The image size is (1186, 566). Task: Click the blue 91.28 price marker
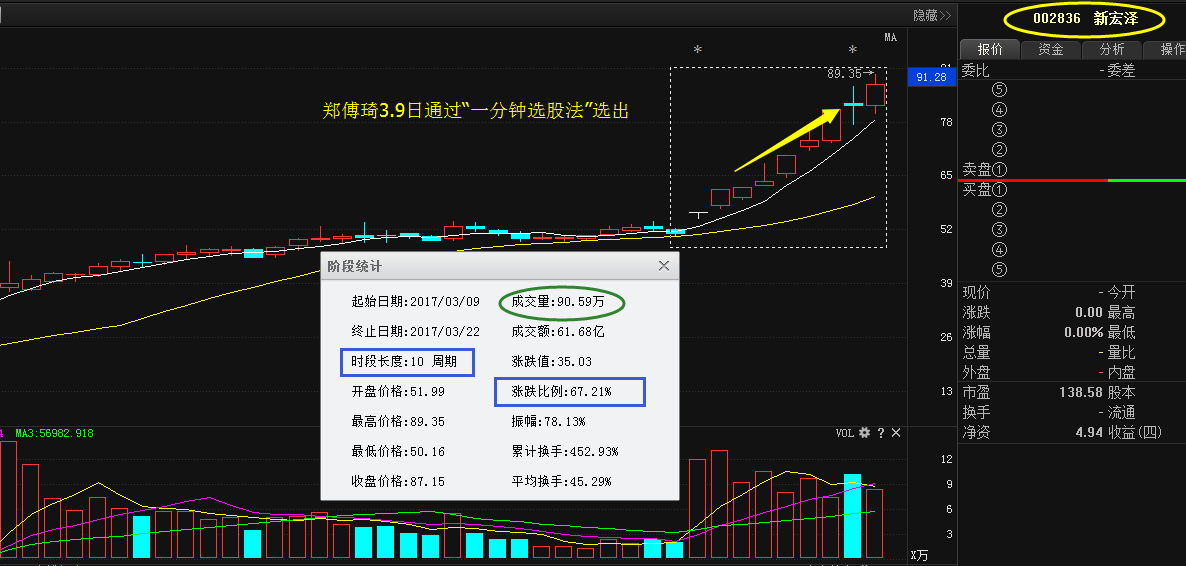coord(931,77)
